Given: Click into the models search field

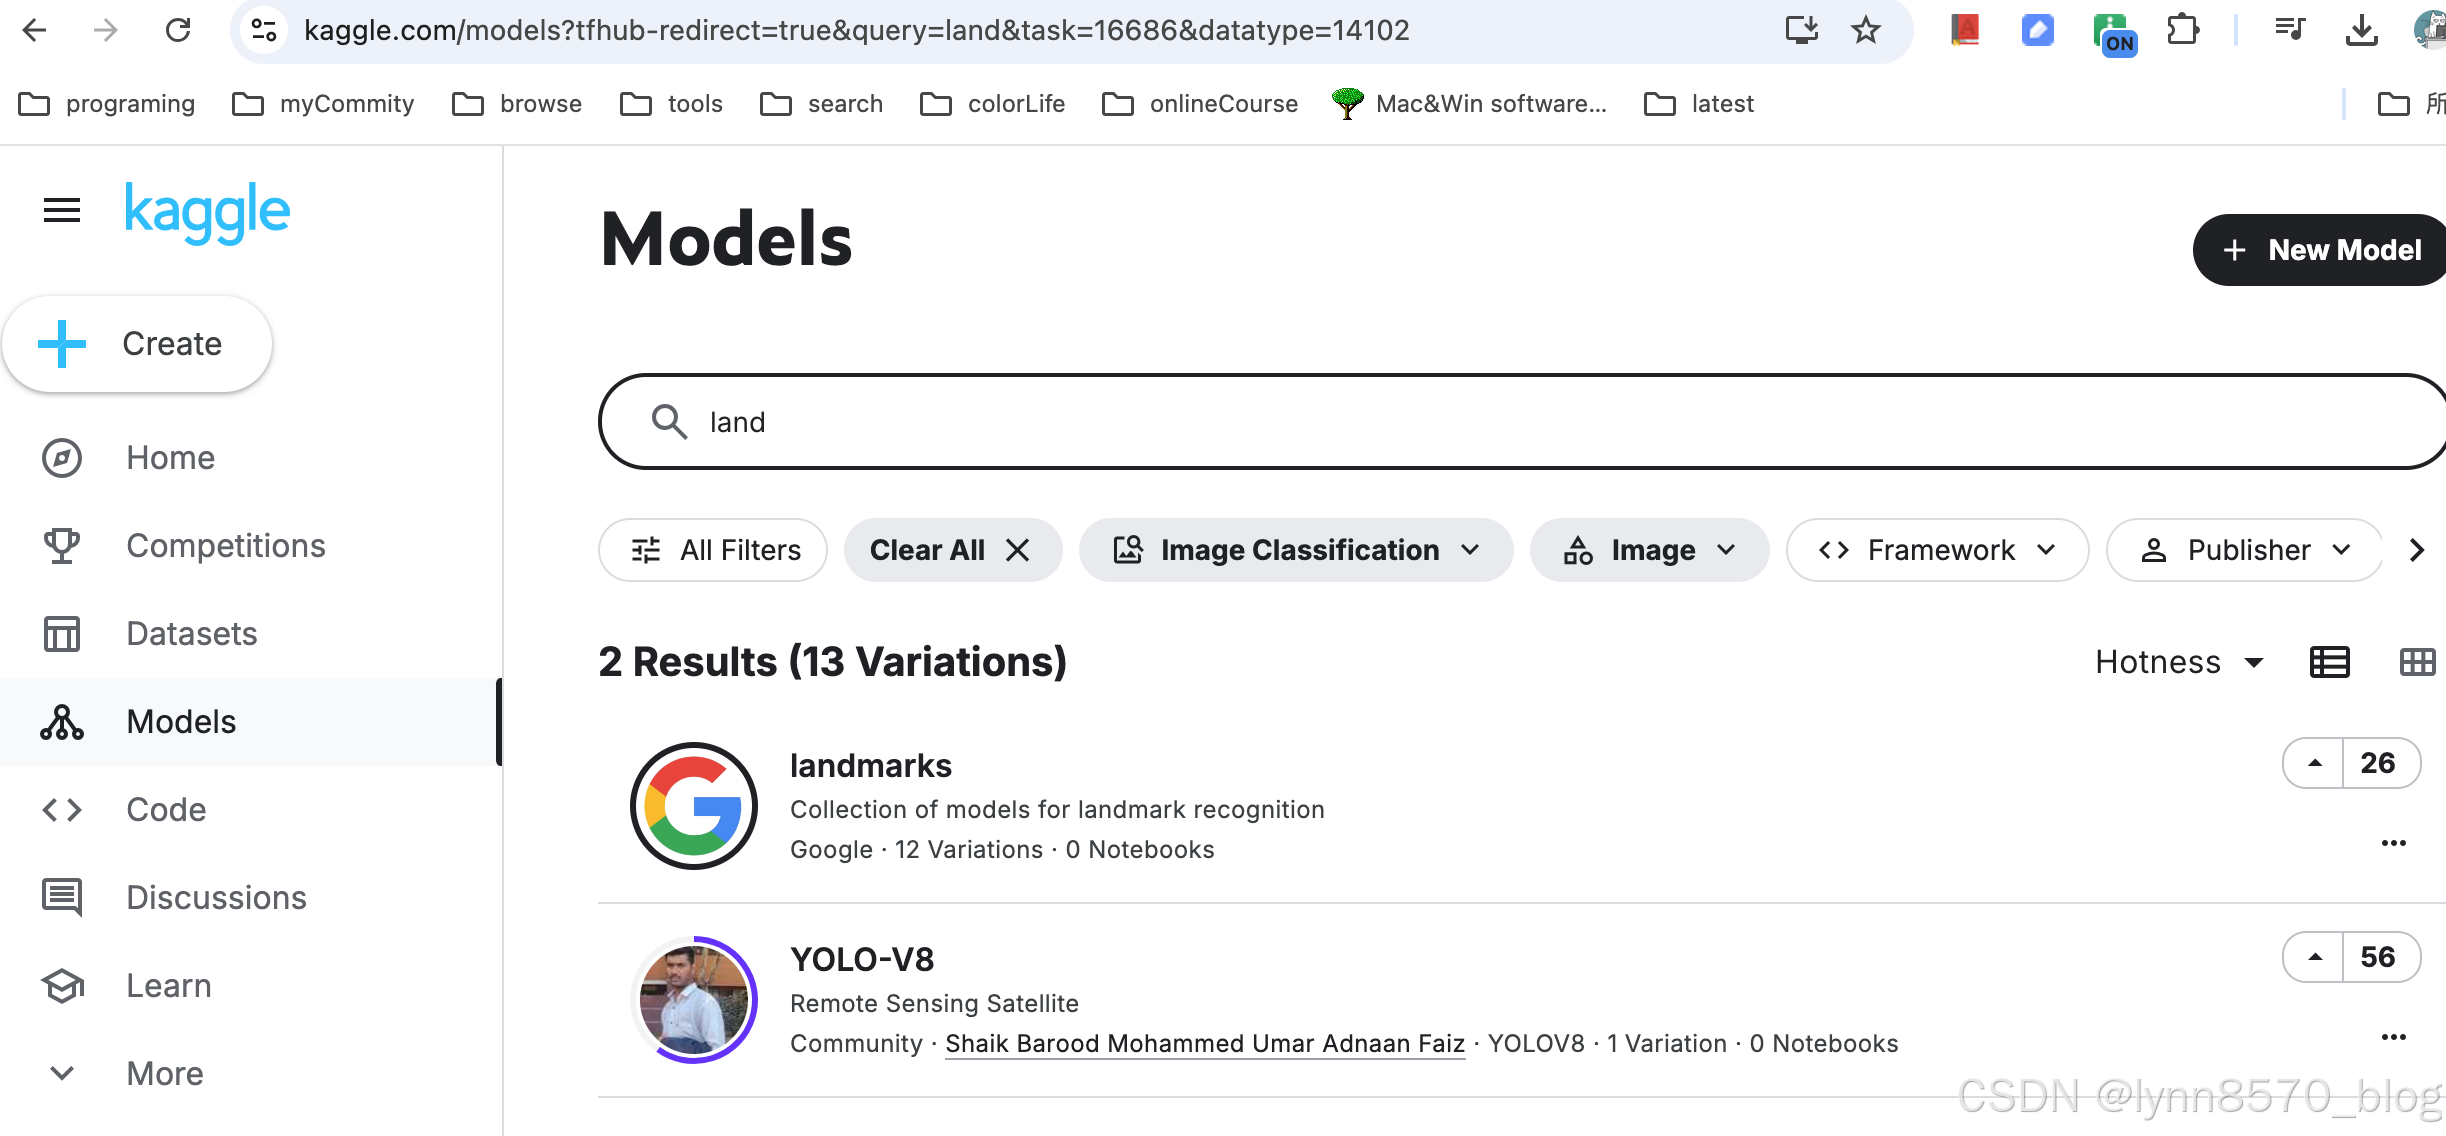Looking at the screenshot, I should (1522, 422).
